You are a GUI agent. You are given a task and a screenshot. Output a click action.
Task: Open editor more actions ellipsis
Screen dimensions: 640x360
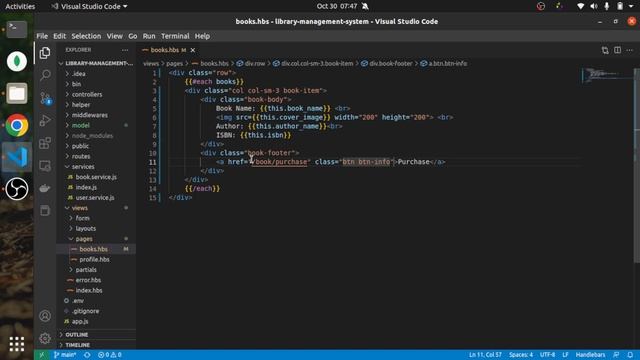click(x=630, y=50)
